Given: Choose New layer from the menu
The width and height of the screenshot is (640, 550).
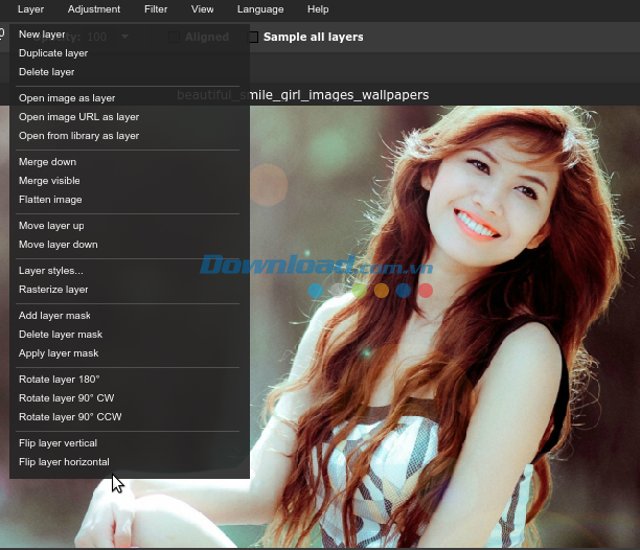Looking at the screenshot, I should coord(129,35).
